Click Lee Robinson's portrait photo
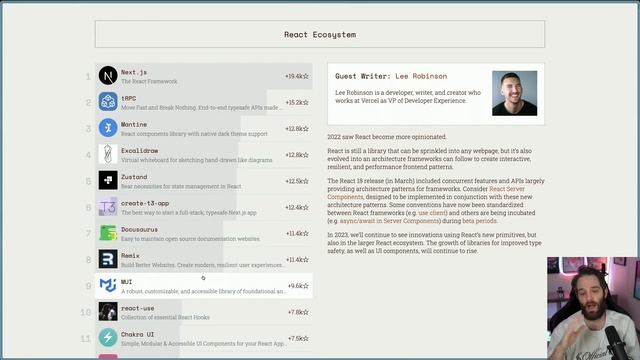This screenshot has height=360, width=640. pyautogui.click(x=514, y=93)
